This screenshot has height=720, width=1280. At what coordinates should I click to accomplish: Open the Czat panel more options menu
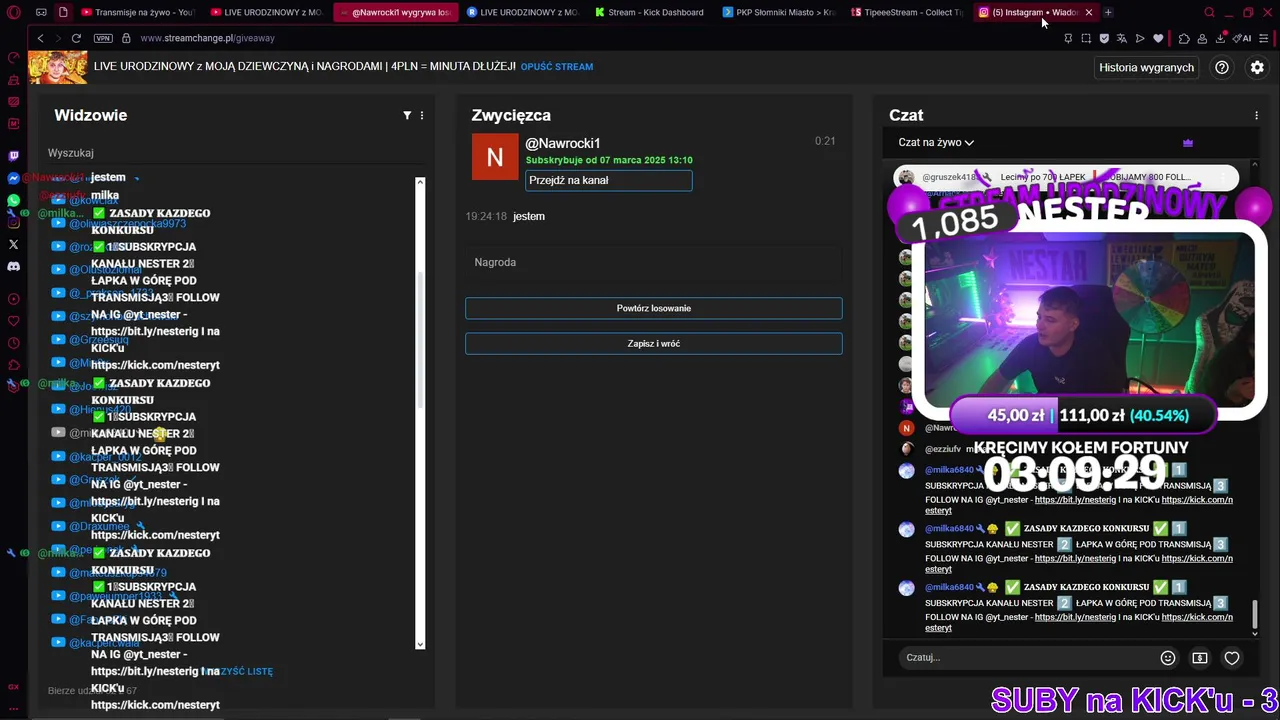point(1256,115)
